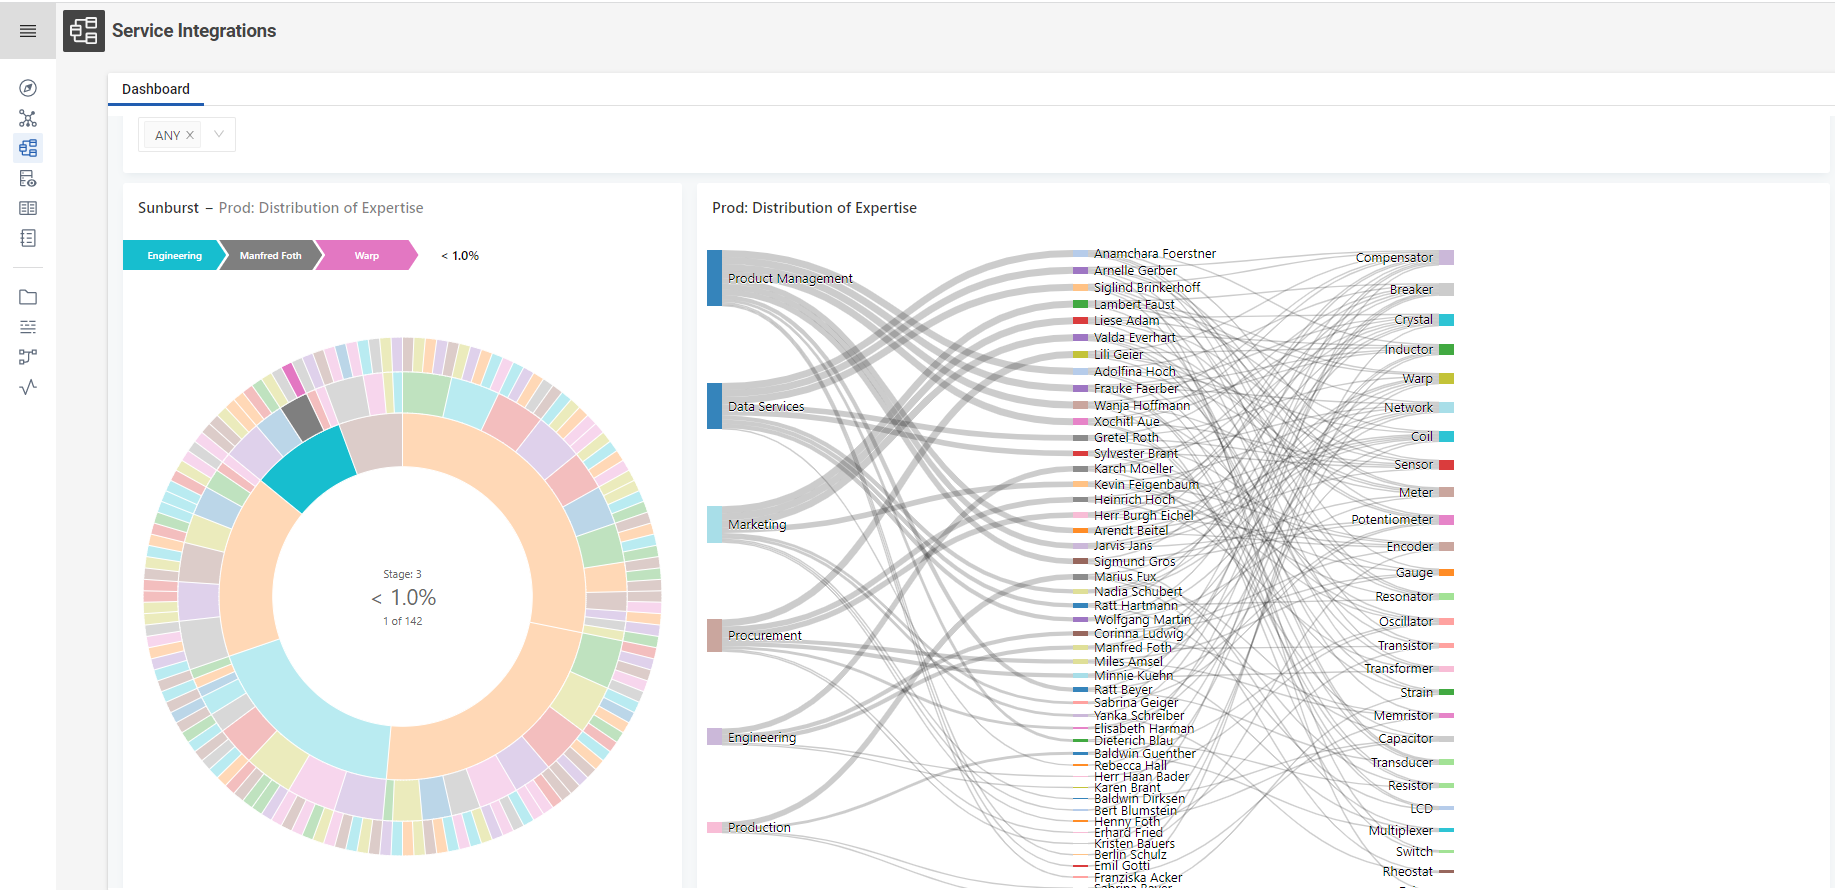
Task: Select 'Wanja Hoffmann' in the Sankey chart
Action: 1142,405
